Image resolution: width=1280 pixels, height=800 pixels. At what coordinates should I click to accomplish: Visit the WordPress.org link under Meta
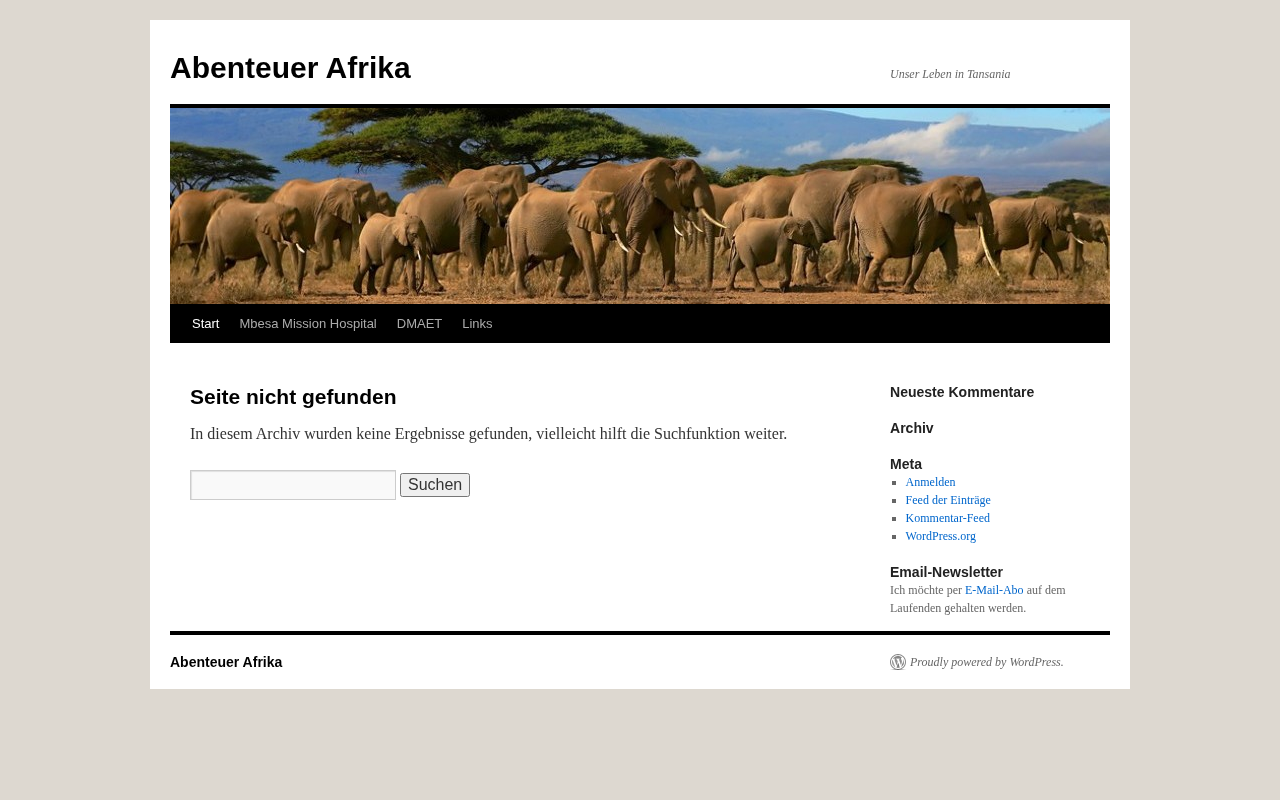click(940, 536)
